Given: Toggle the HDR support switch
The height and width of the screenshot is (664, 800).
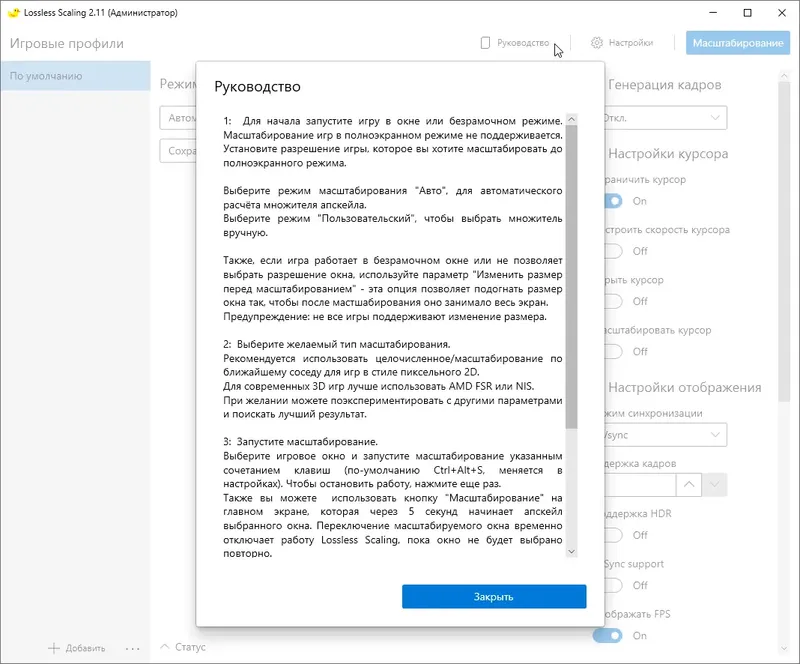Looking at the screenshot, I should [614, 535].
